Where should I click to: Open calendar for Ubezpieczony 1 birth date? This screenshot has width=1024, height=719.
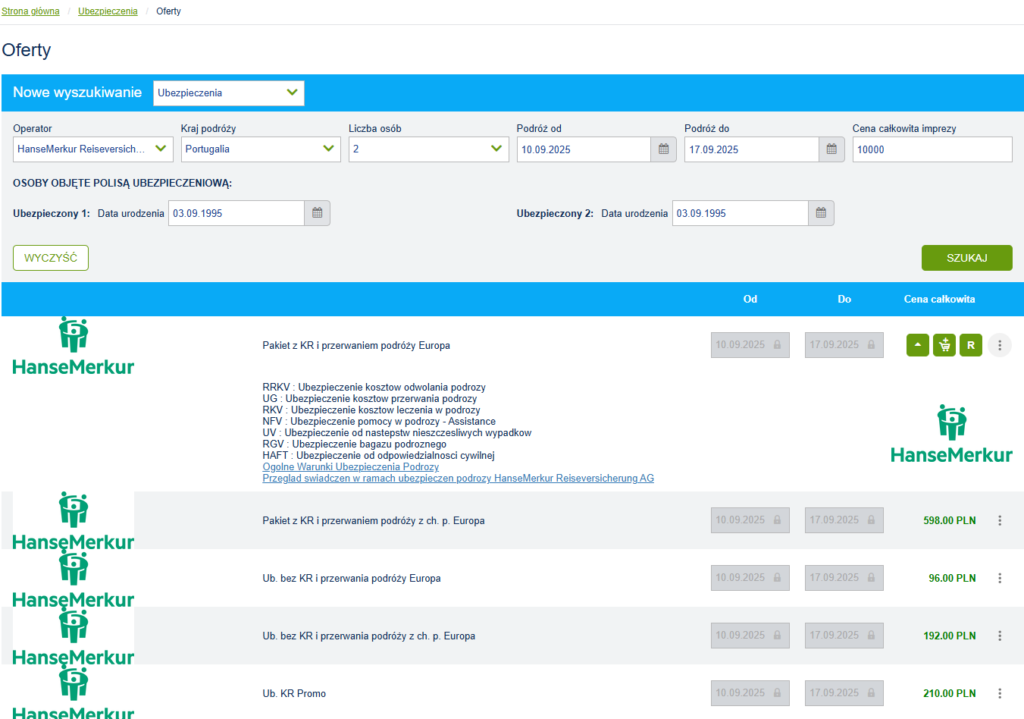click(317, 213)
